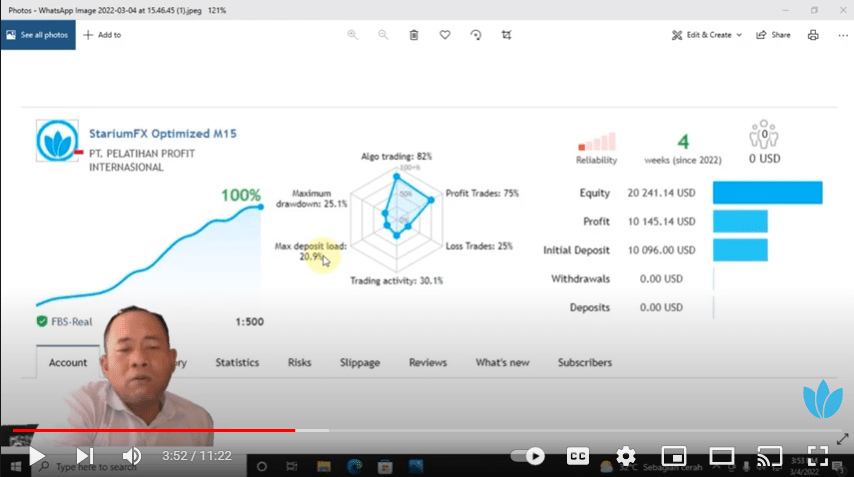Viewport: 854px width, 477px height.
Task: Share the photo
Action: (x=773, y=35)
